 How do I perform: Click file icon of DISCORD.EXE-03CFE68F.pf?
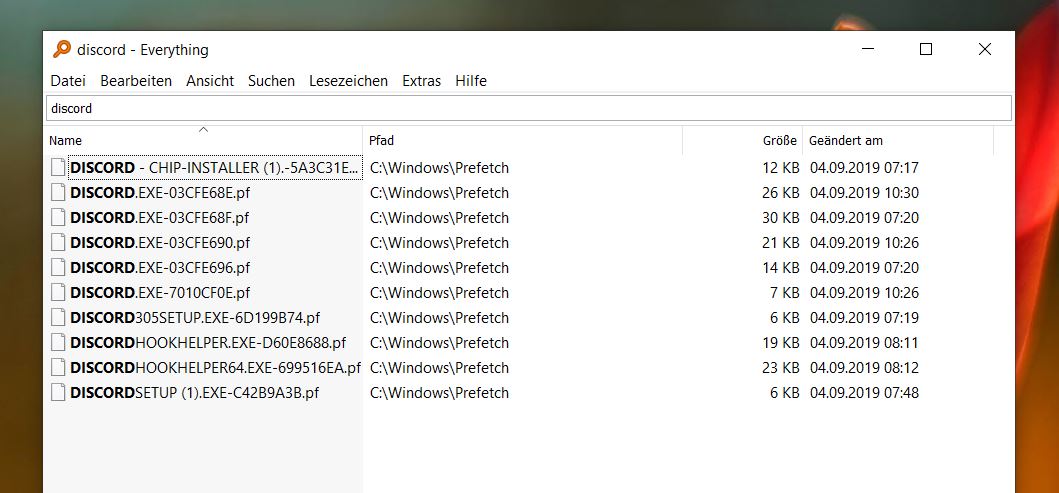[x=59, y=217]
